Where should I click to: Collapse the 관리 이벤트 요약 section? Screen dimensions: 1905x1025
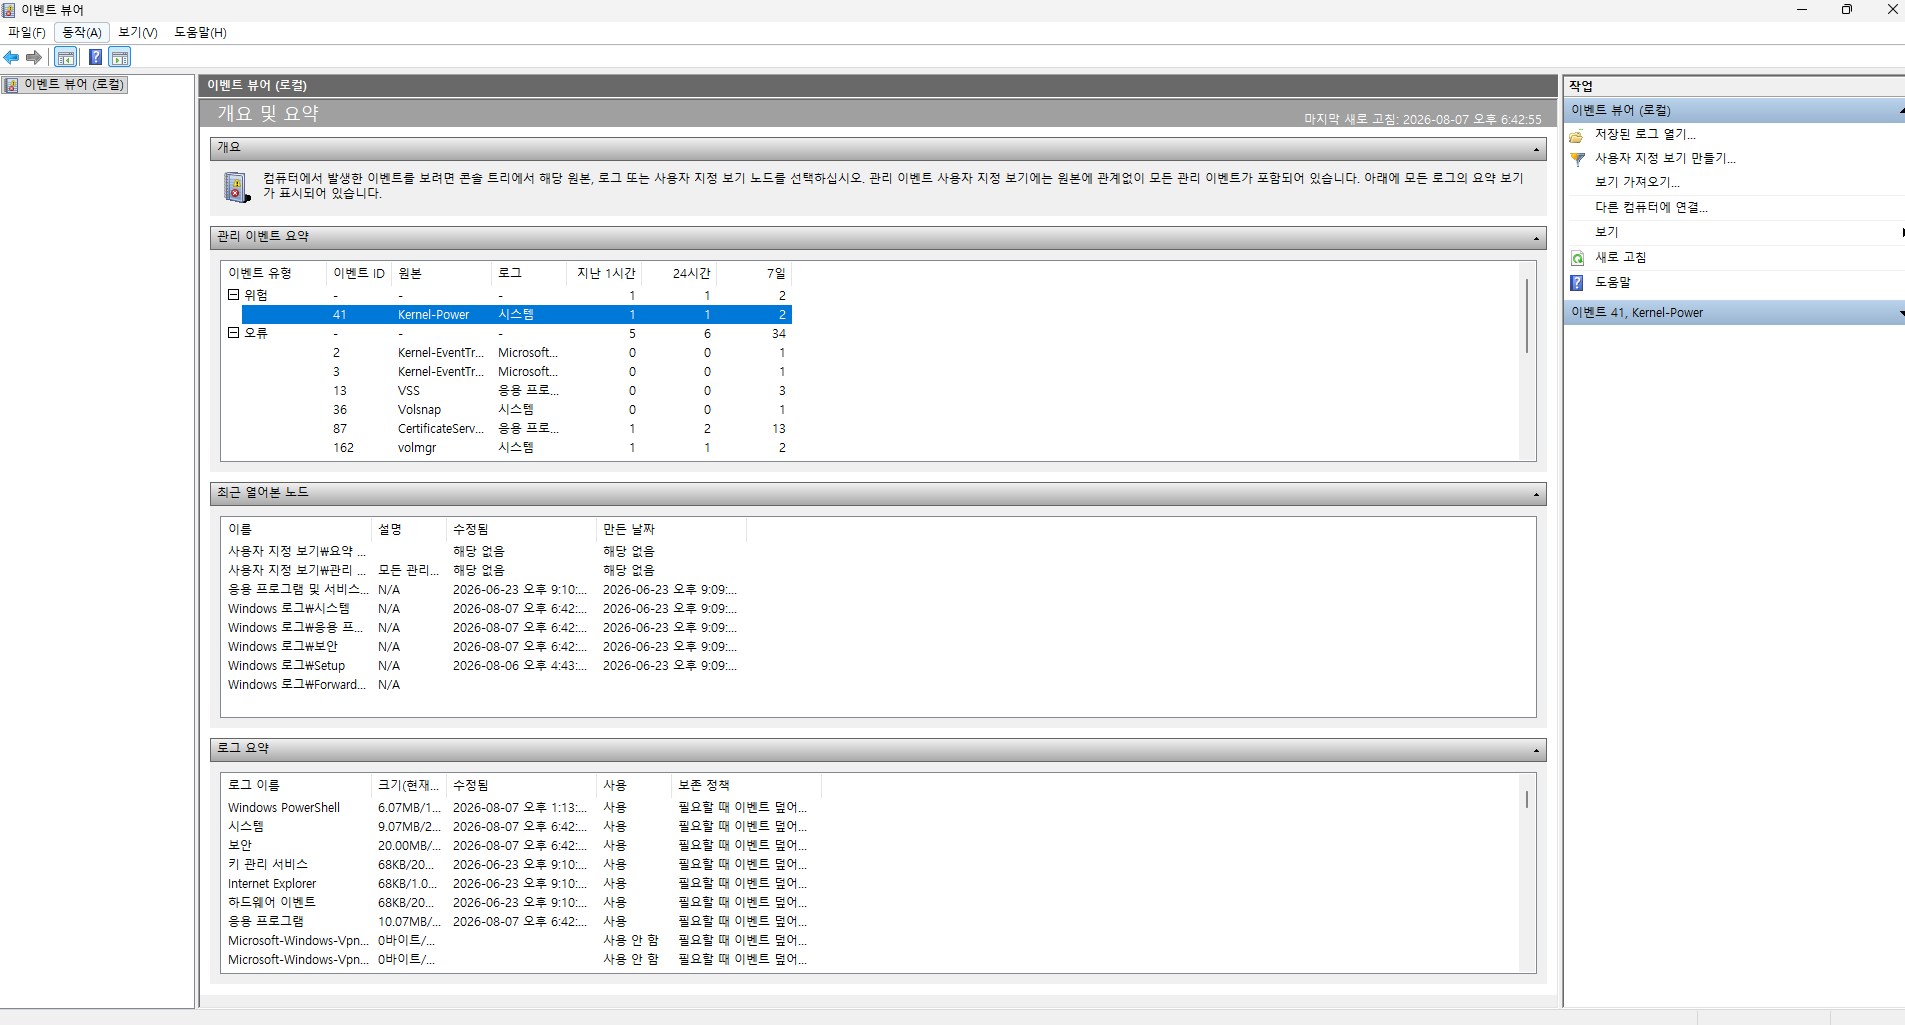(1536, 238)
